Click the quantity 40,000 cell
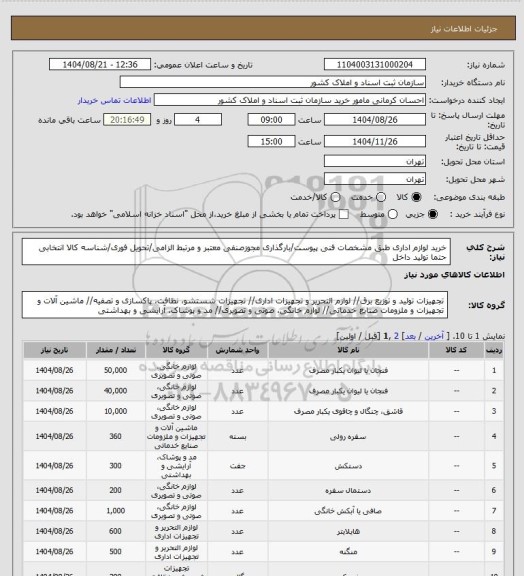This screenshot has height=576, width=524. pyautogui.click(x=115, y=391)
